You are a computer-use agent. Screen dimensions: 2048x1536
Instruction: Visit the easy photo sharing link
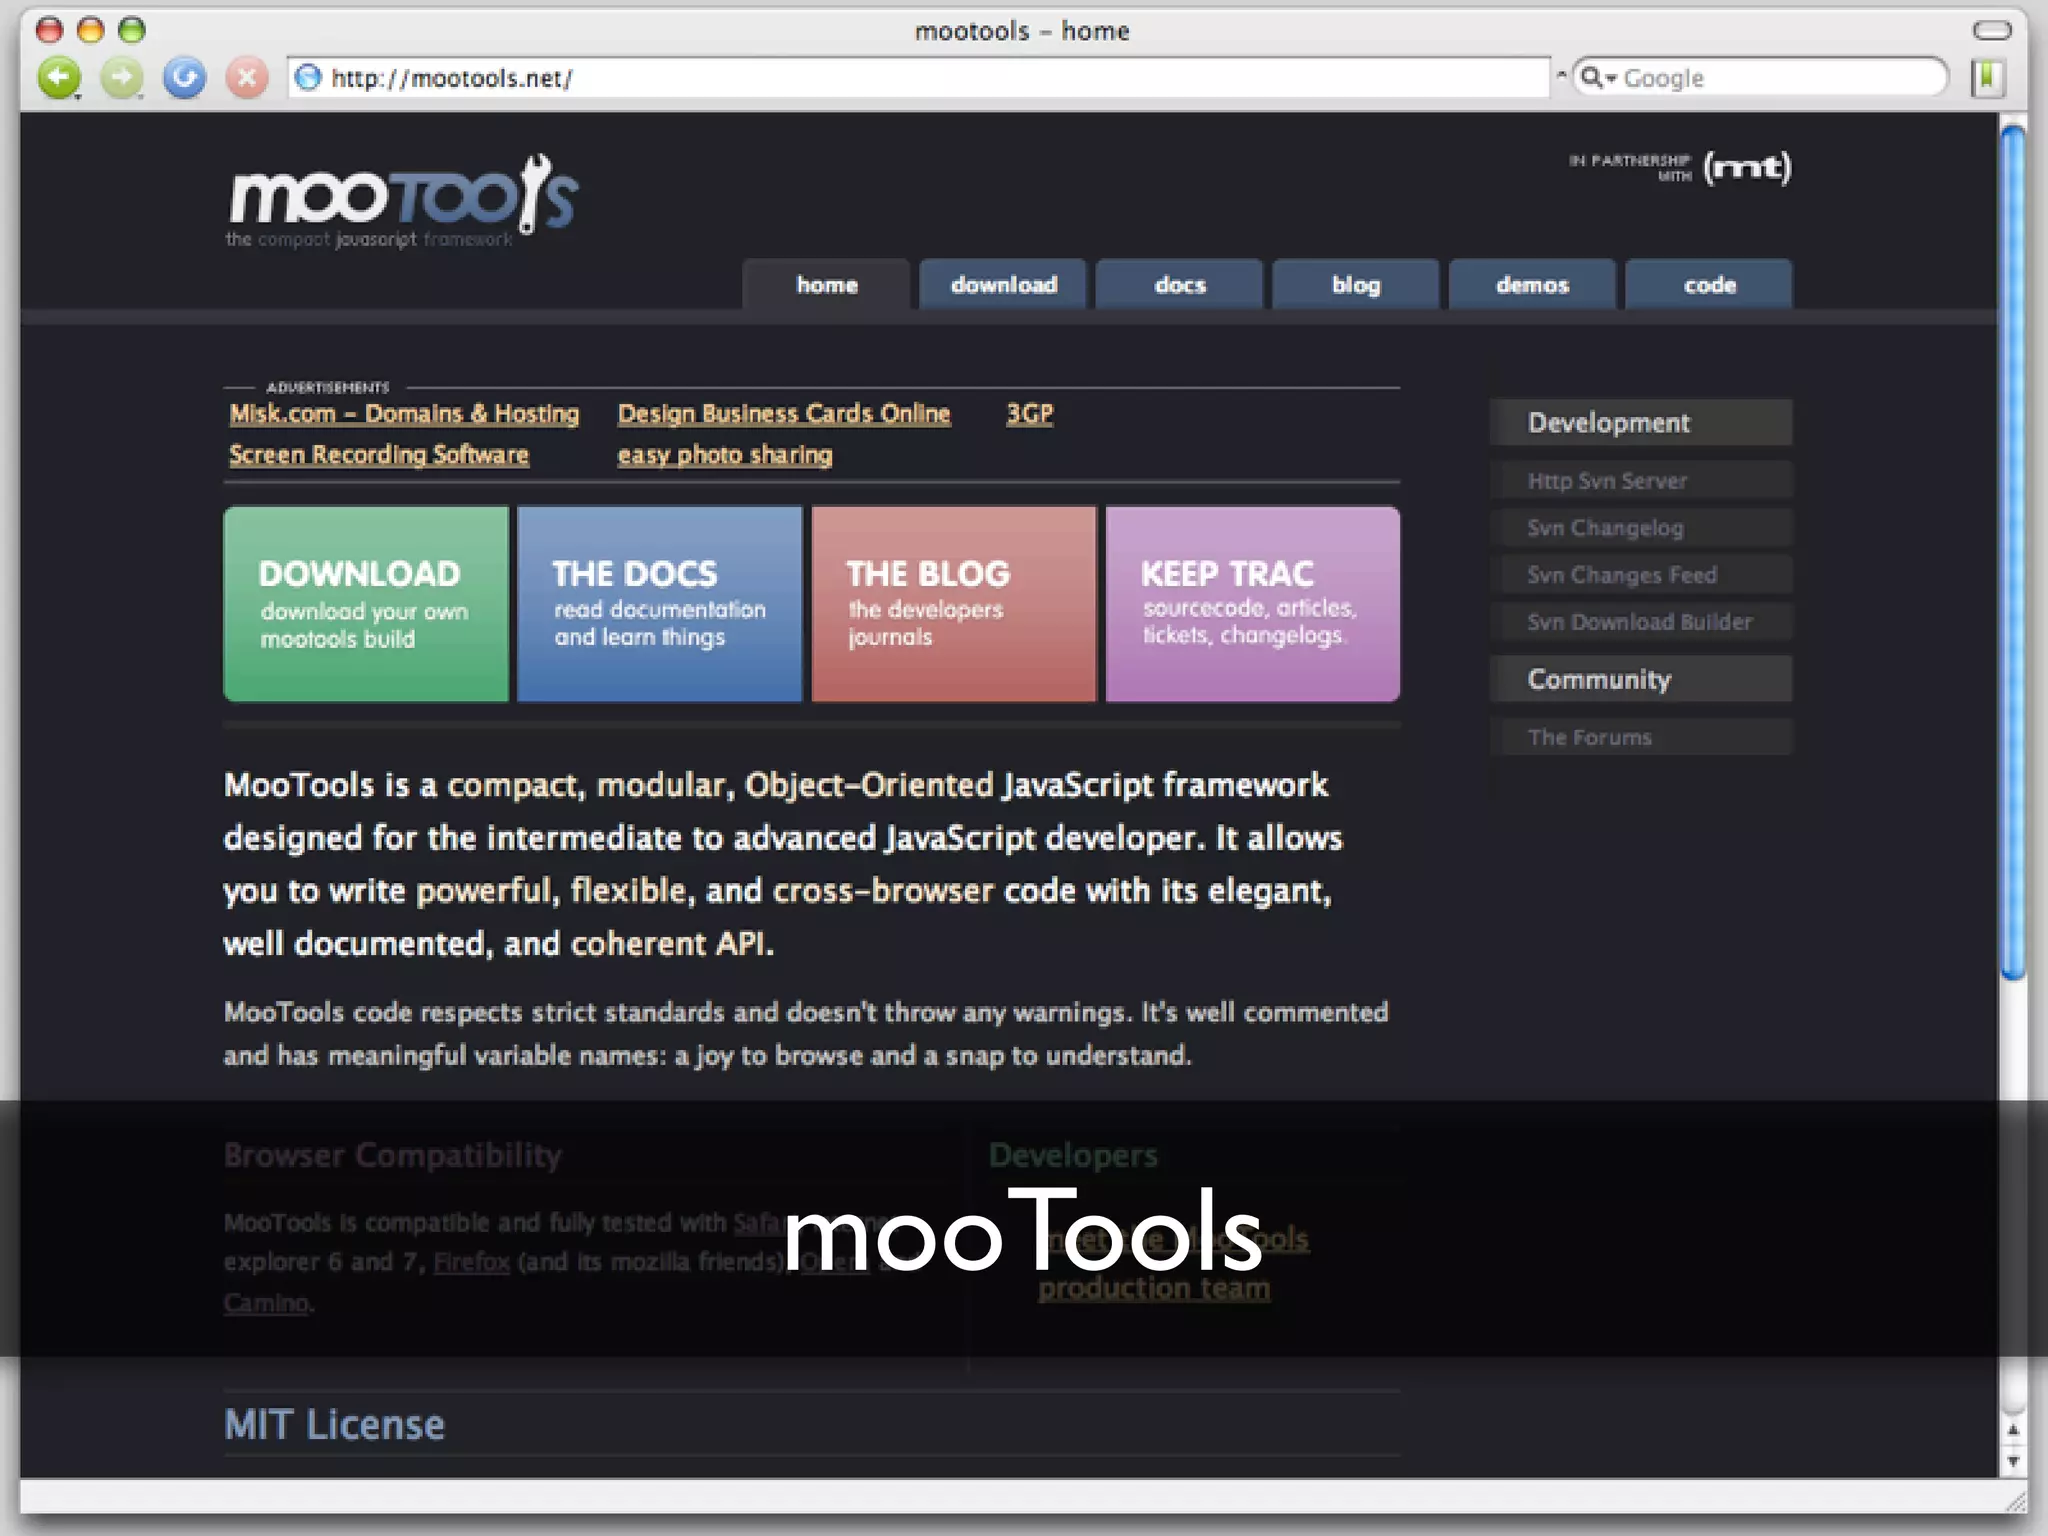725,455
